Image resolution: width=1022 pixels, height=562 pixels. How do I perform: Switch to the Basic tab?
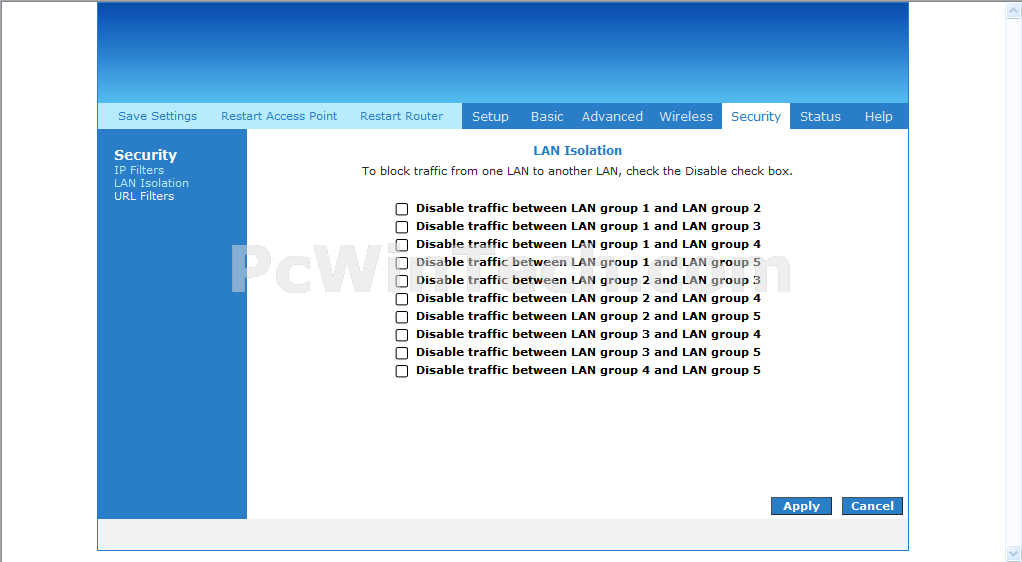[x=547, y=116]
